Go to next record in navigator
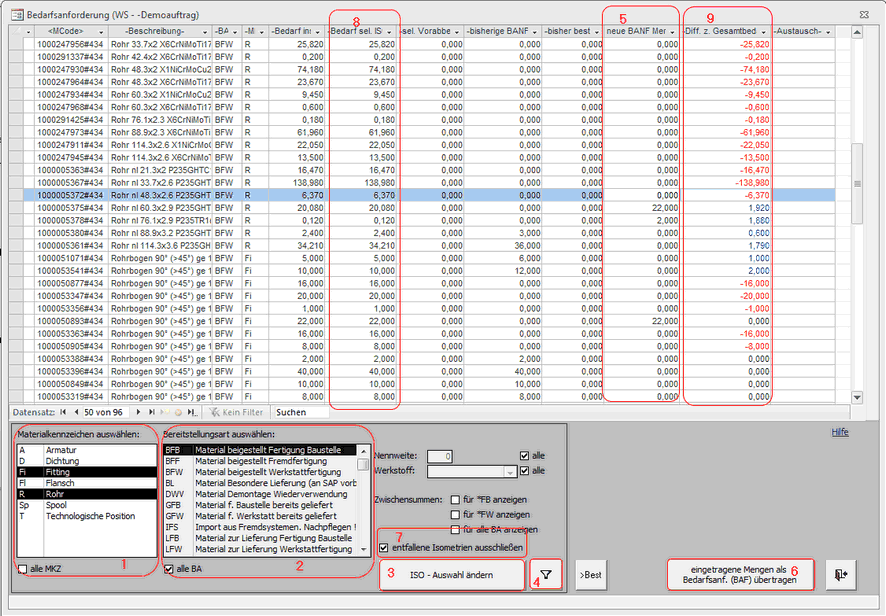This screenshot has height=616, width=886. pos(140,411)
